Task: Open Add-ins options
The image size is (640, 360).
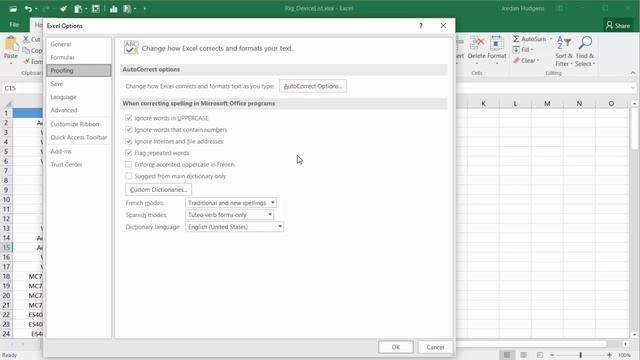Action: tap(78, 151)
